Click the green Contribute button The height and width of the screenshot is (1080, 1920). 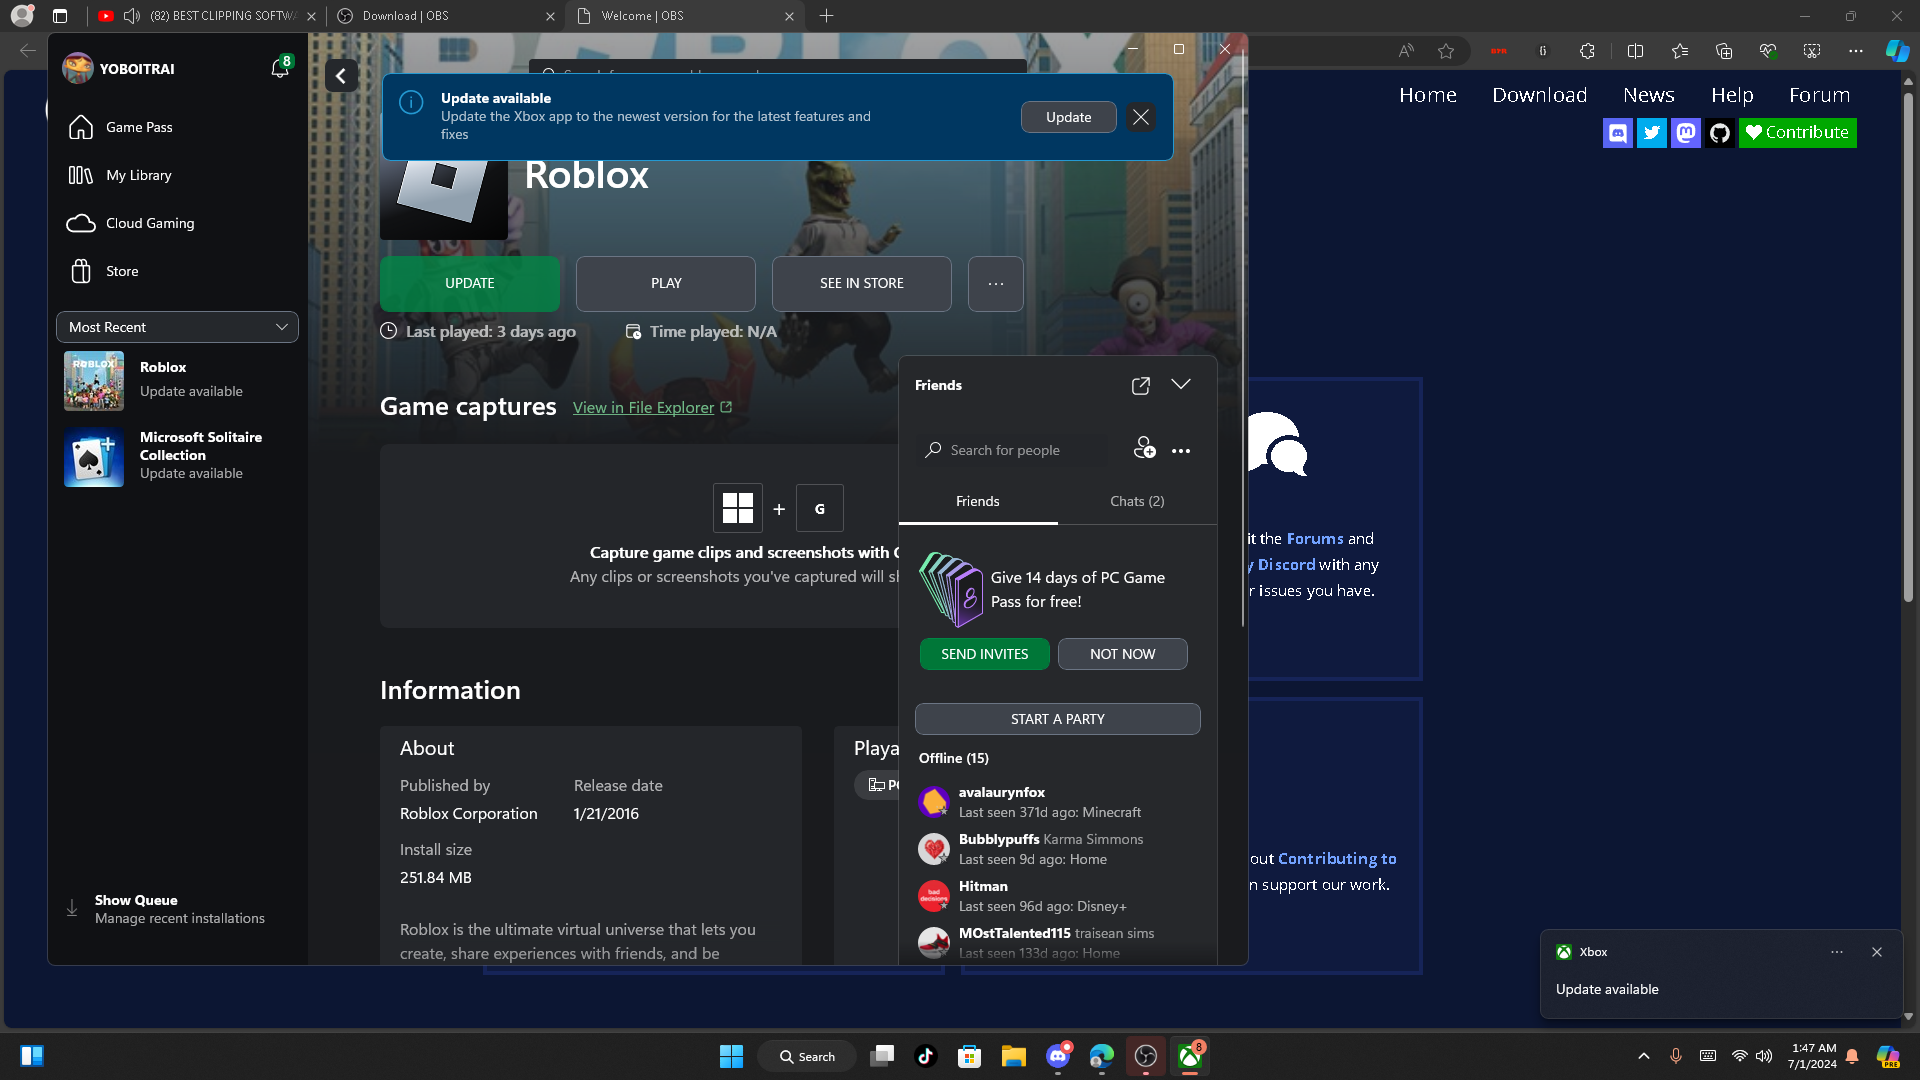[1798, 133]
